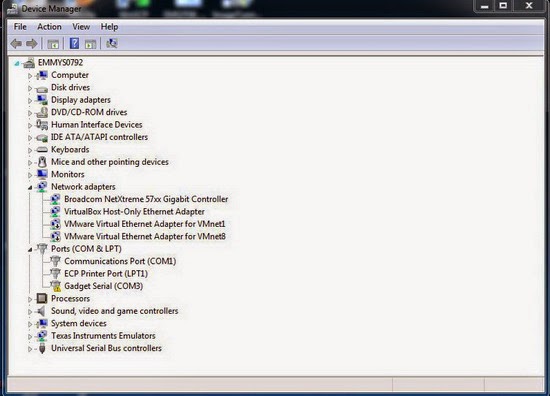The image size is (550, 396).
Task: Click the DVD/CD-ROM drives category icon
Action: pos(42,113)
